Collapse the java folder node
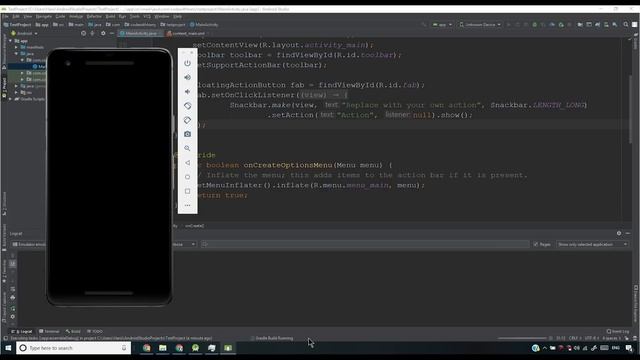640x360 pixels. point(16,53)
